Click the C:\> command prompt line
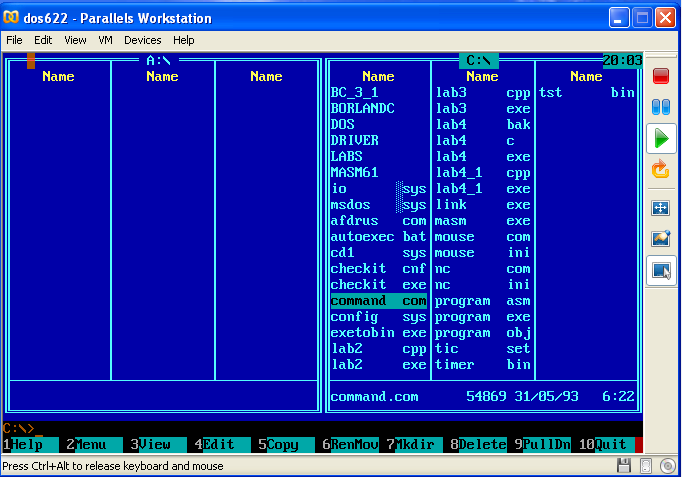682x477 pixels. (x=322, y=428)
